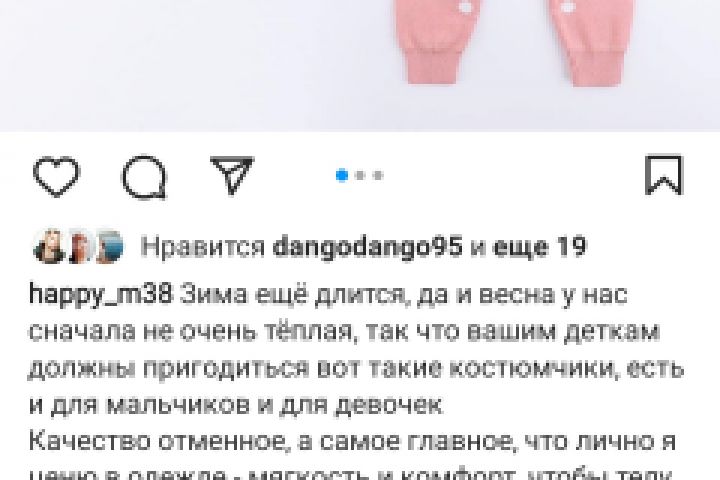Open the first liker's profile avatar

pos(49,247)
